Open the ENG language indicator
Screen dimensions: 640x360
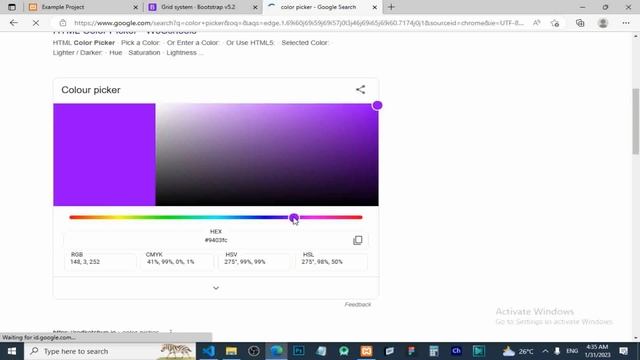(x=572, y=351)
